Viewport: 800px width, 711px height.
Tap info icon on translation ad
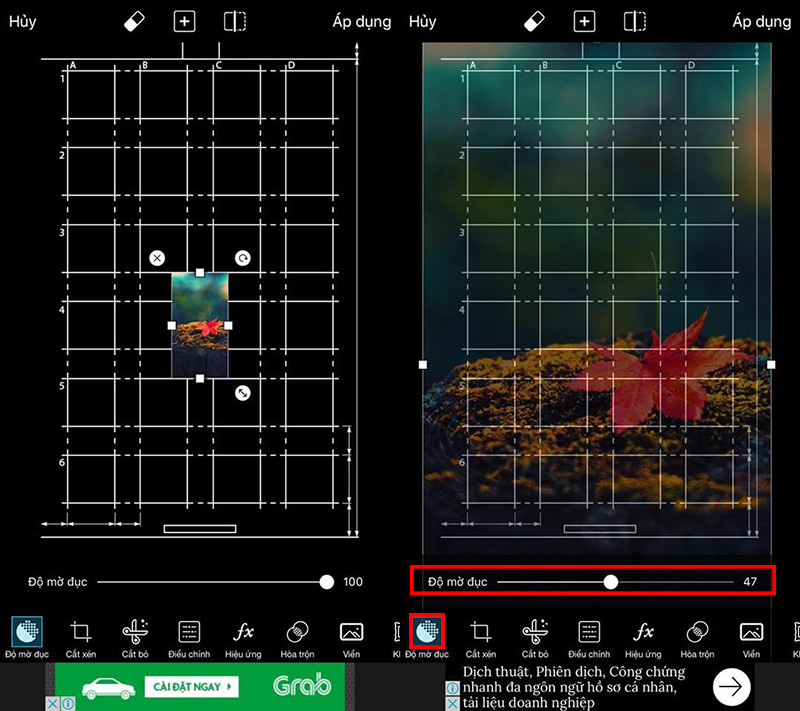pyautogui.click(x=453, y=688)
